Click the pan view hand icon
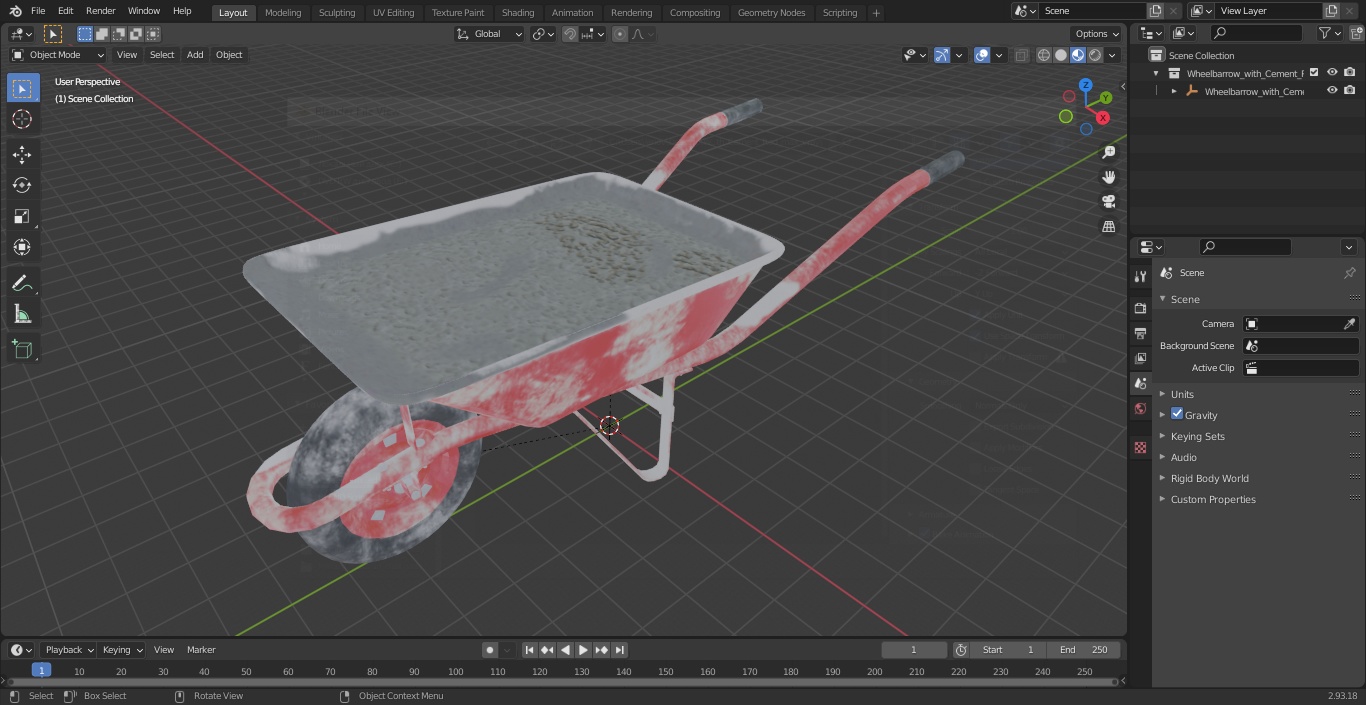 [x=1108, y=177]
